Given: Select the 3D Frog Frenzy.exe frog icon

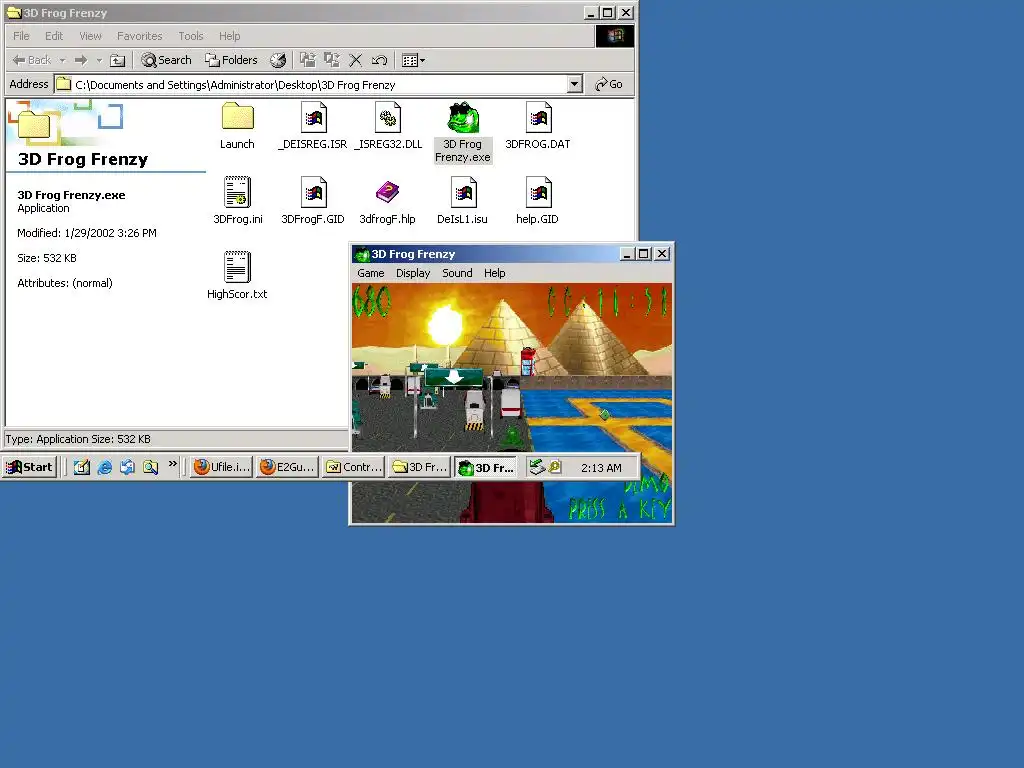Looking at the screenshot, I should click(x=463, y=118).
